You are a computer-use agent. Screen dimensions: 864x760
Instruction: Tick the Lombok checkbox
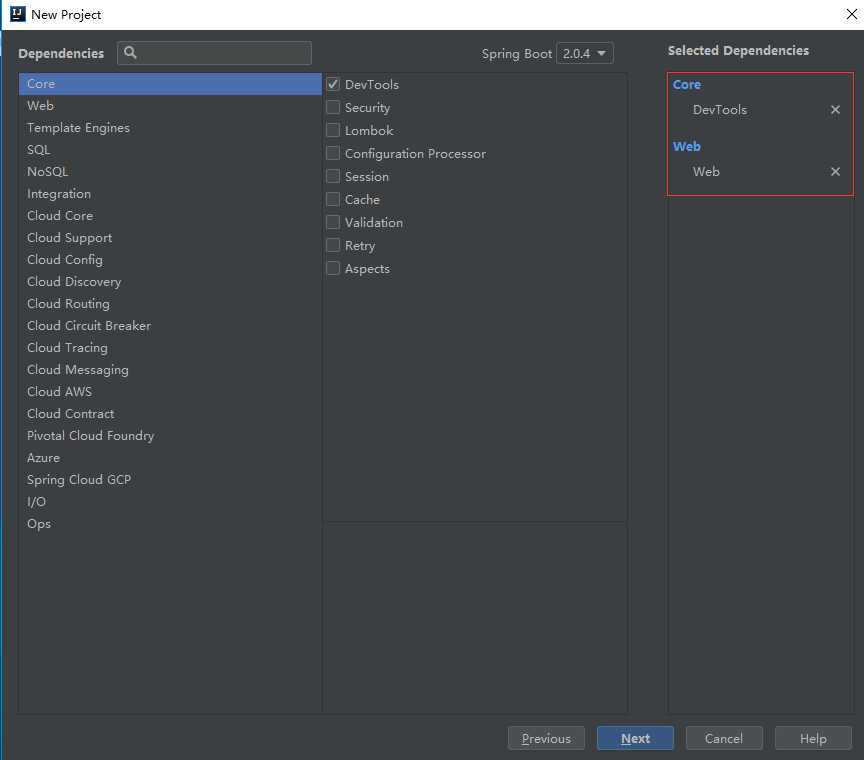333,131
